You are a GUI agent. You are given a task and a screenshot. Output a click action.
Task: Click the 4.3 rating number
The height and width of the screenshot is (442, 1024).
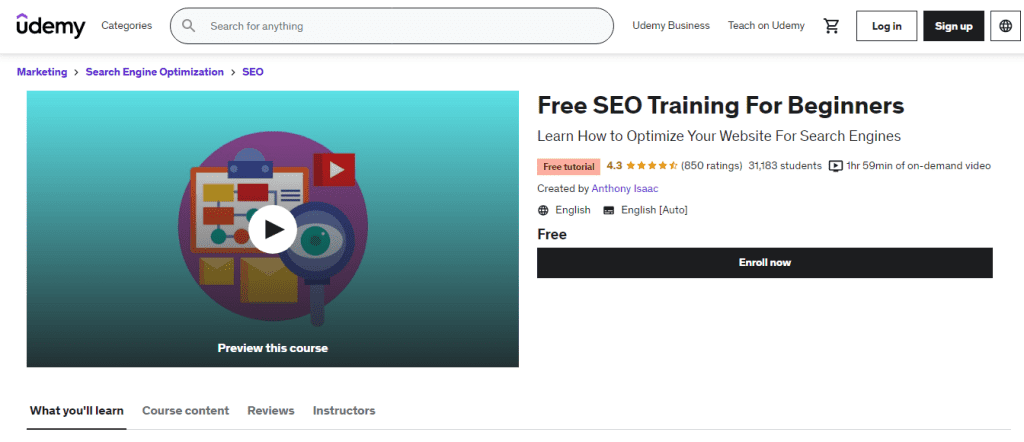click(x=614, y=166)
